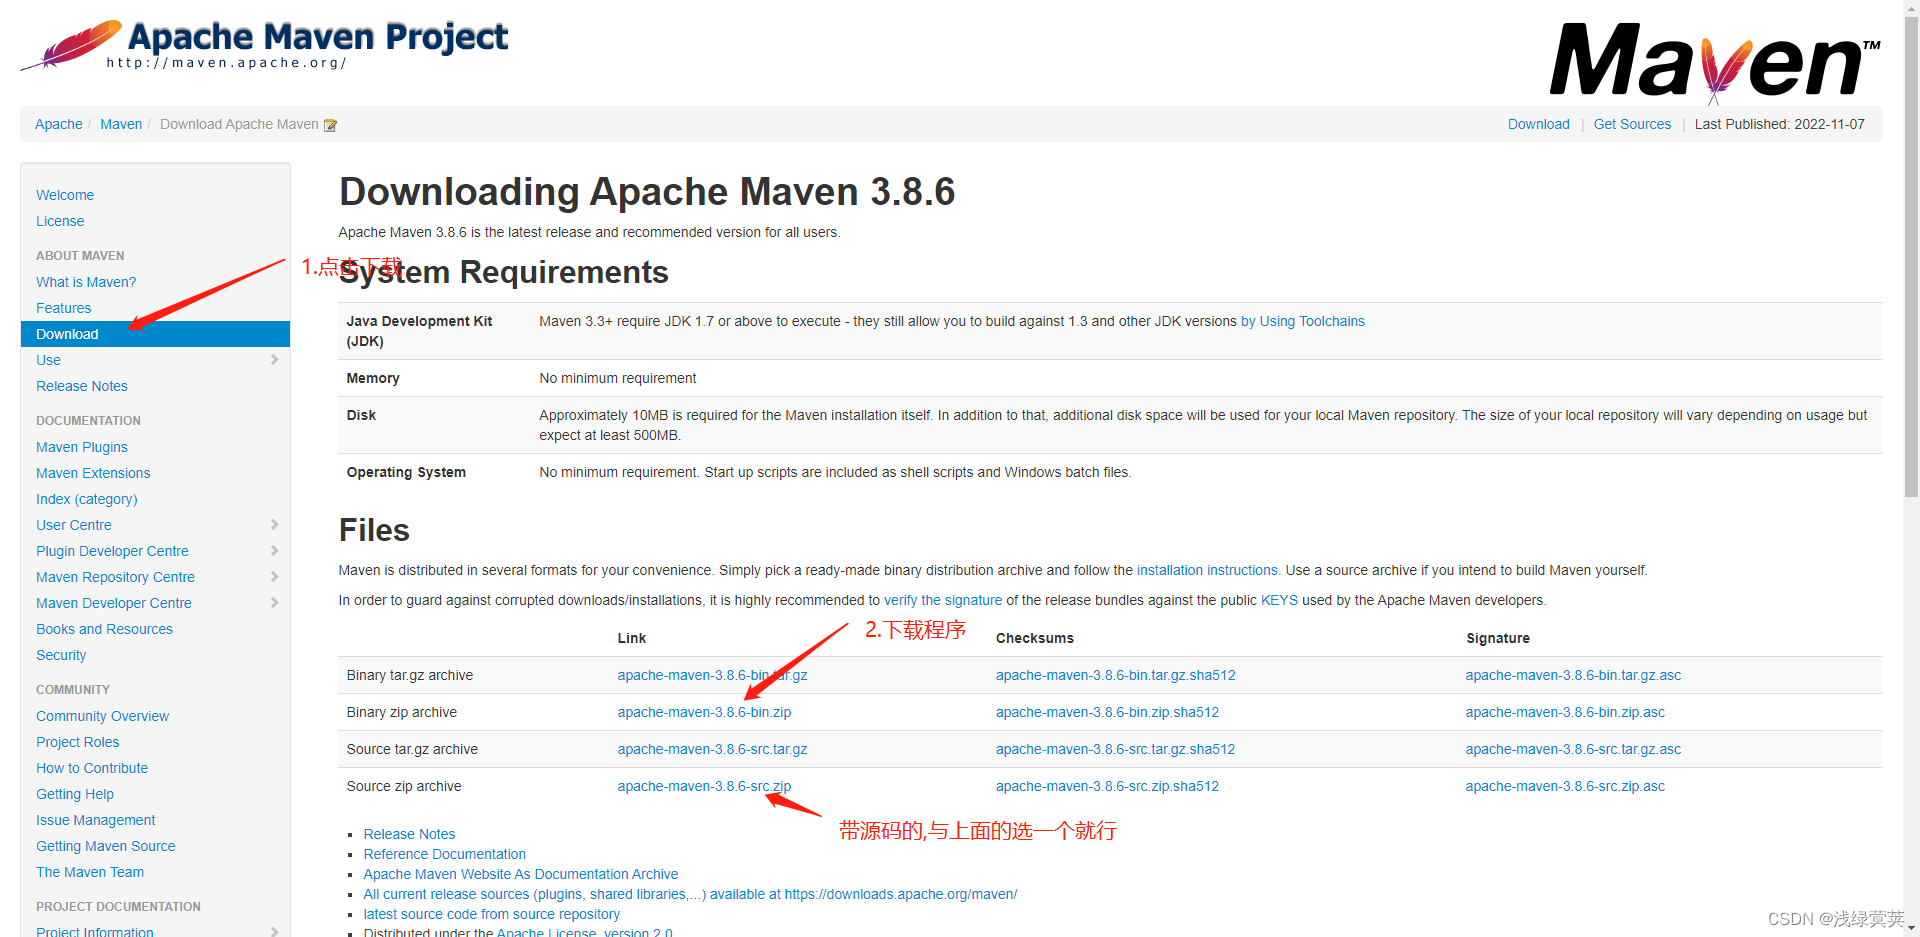Viewport: 1920px width, 937px height.
Task: Open the installation instructions link
Action: [1207, 570]
